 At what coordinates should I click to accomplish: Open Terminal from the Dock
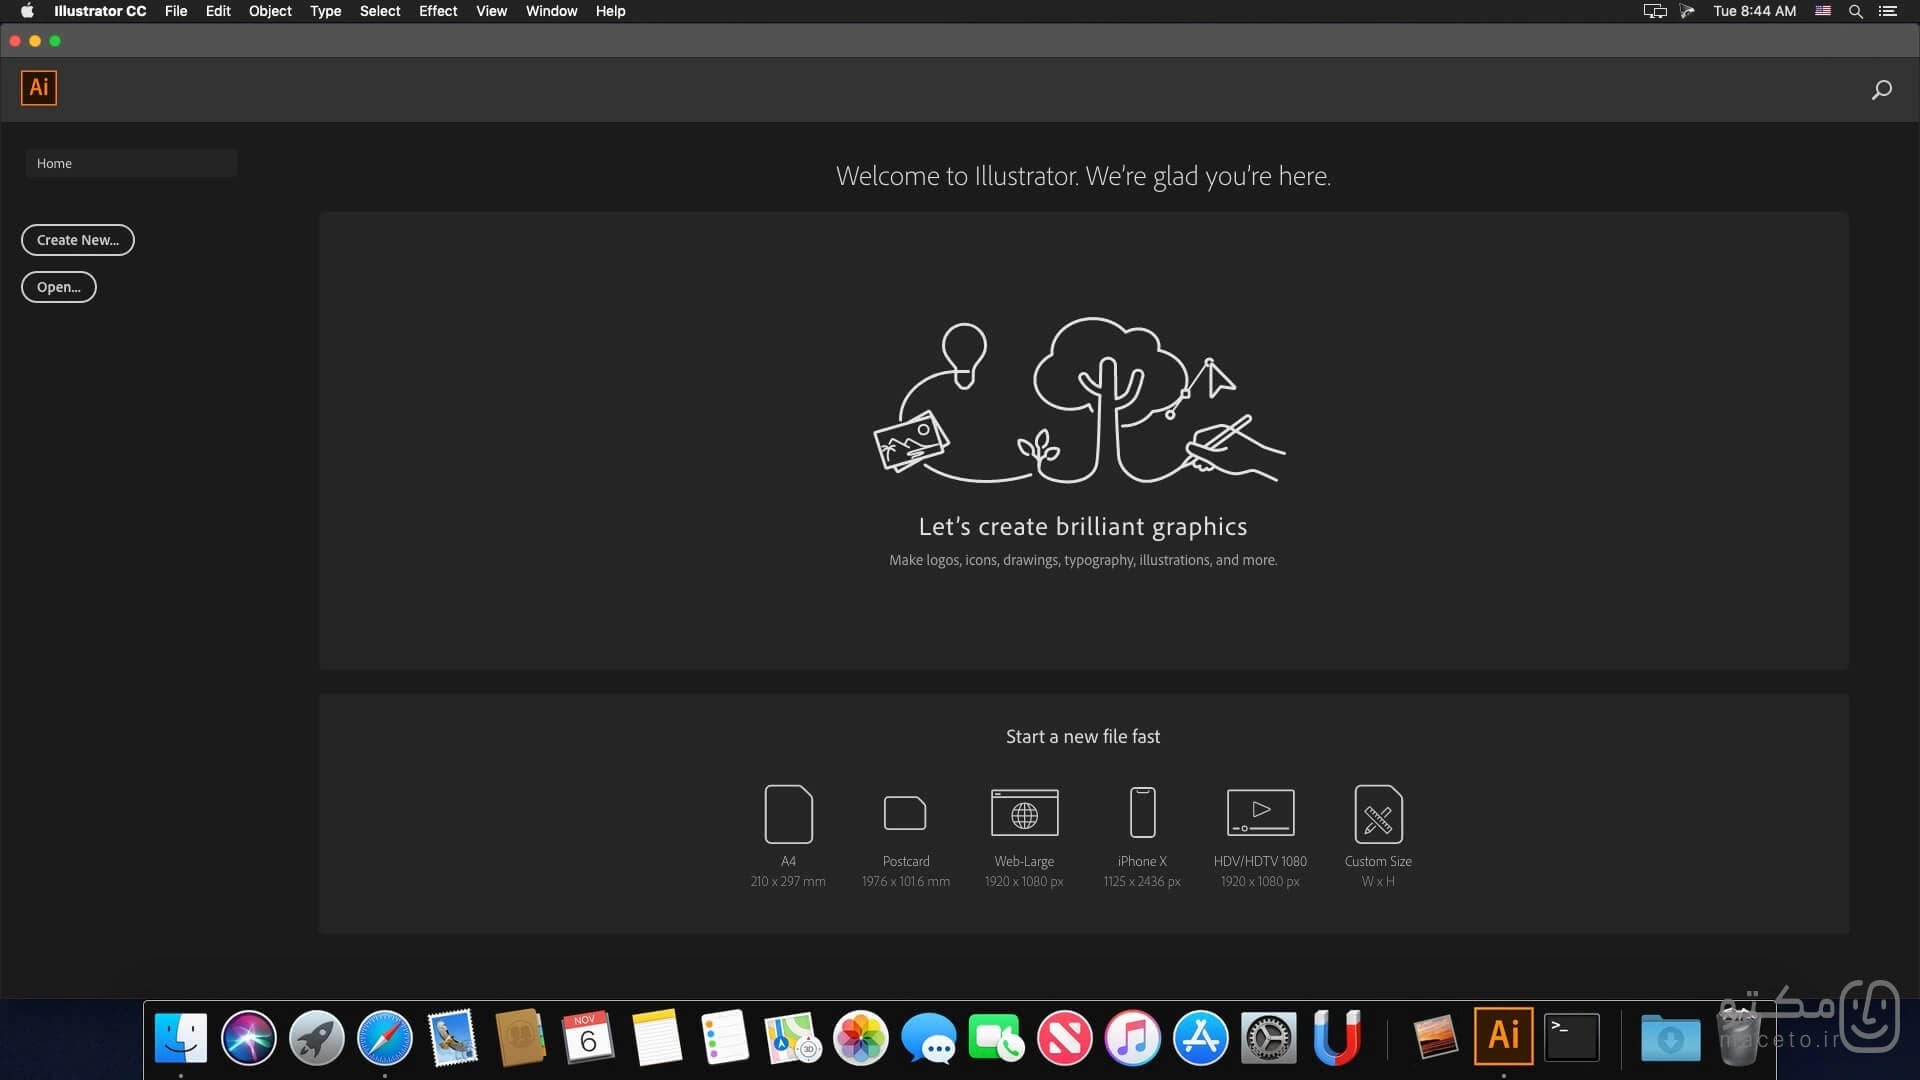click(x=1572, y=1038)
